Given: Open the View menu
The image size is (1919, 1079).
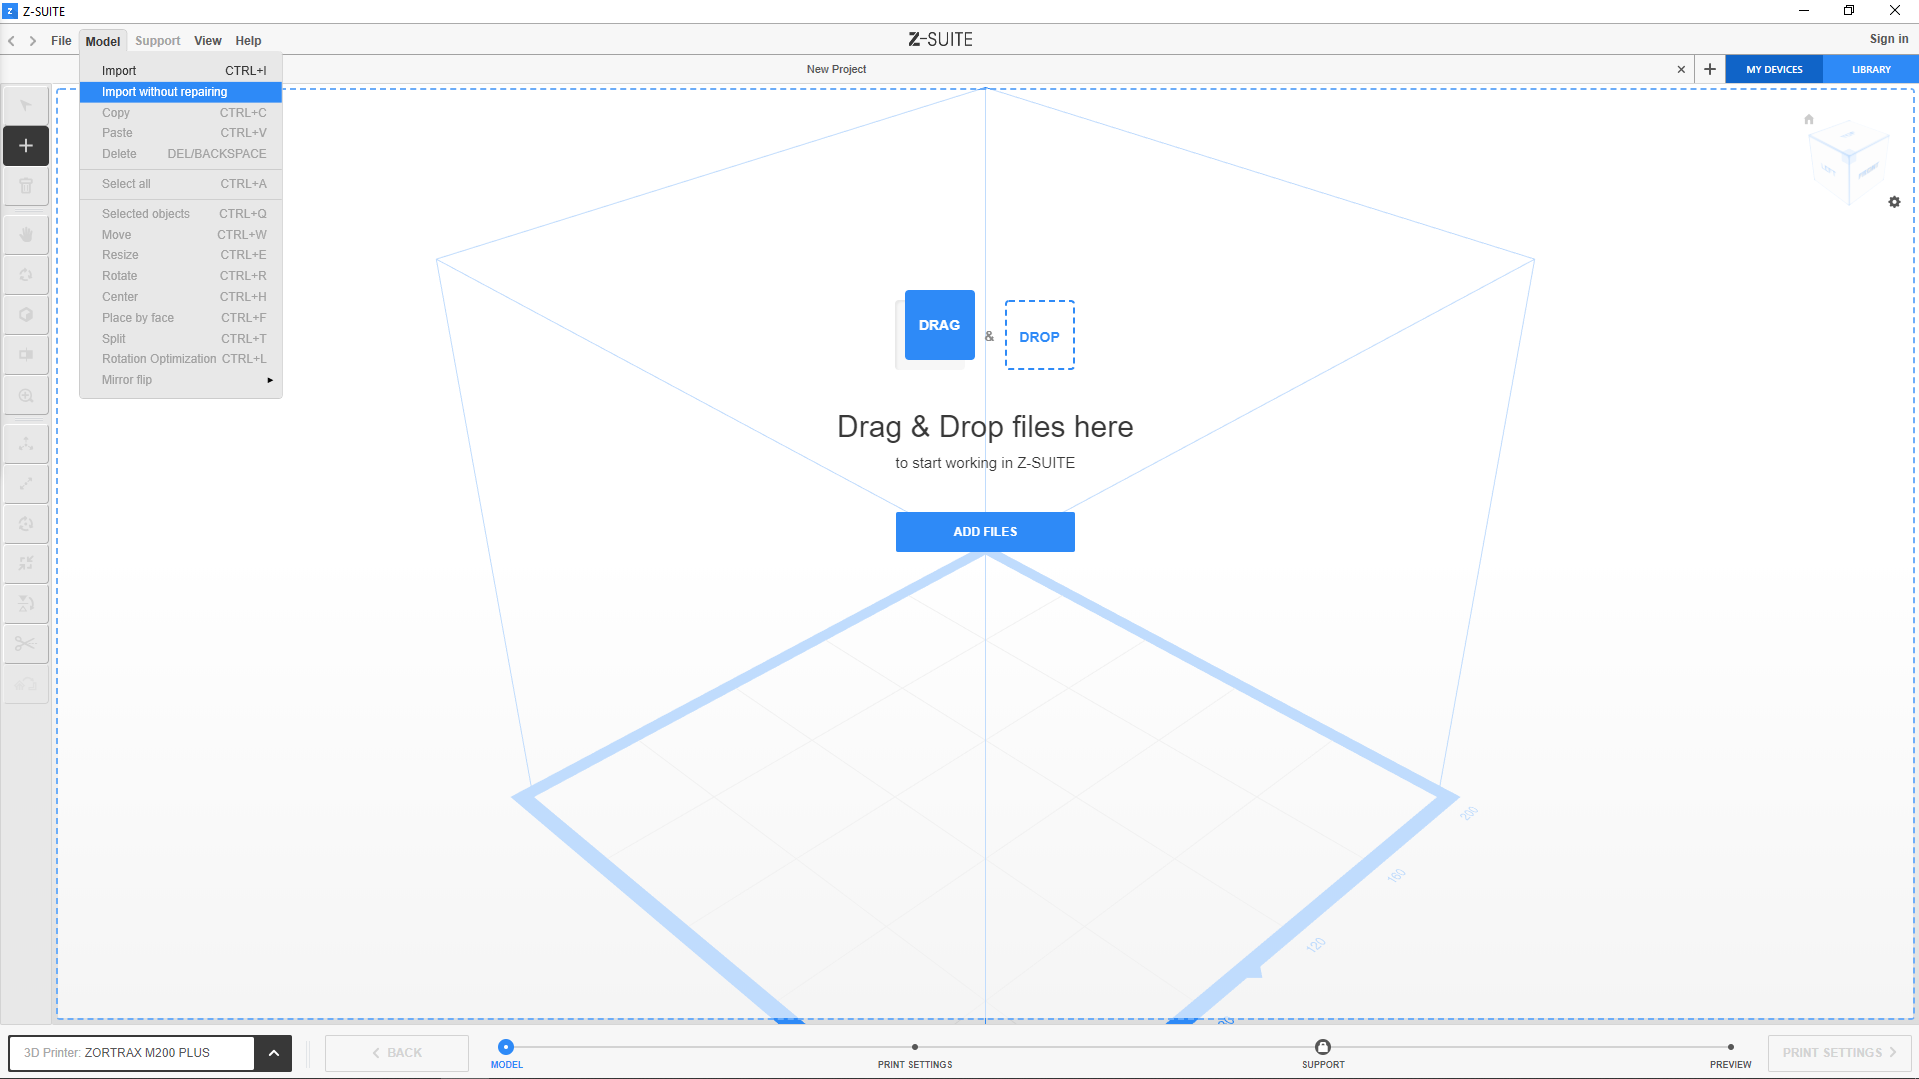Looking at the screenshot, I should pos(207,41).
